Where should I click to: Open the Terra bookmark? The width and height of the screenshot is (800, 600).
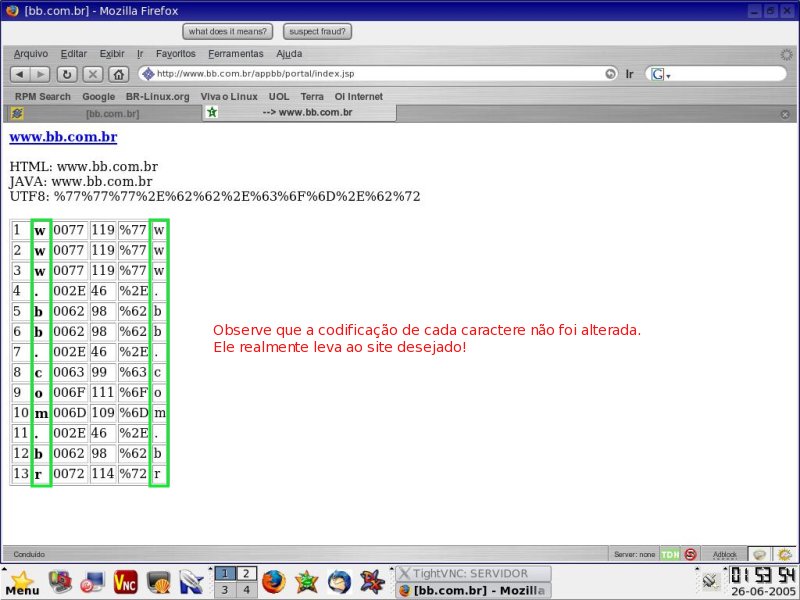pos(312,96)
